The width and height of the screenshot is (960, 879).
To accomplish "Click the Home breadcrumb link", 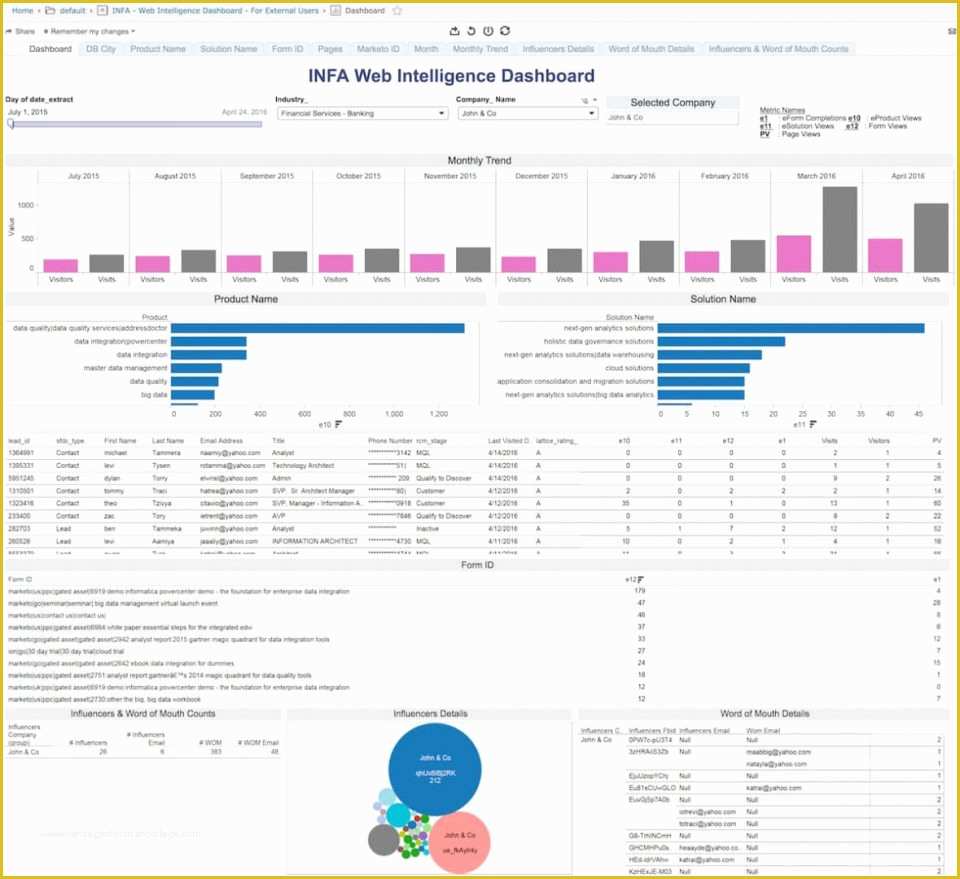I will 23,10.
